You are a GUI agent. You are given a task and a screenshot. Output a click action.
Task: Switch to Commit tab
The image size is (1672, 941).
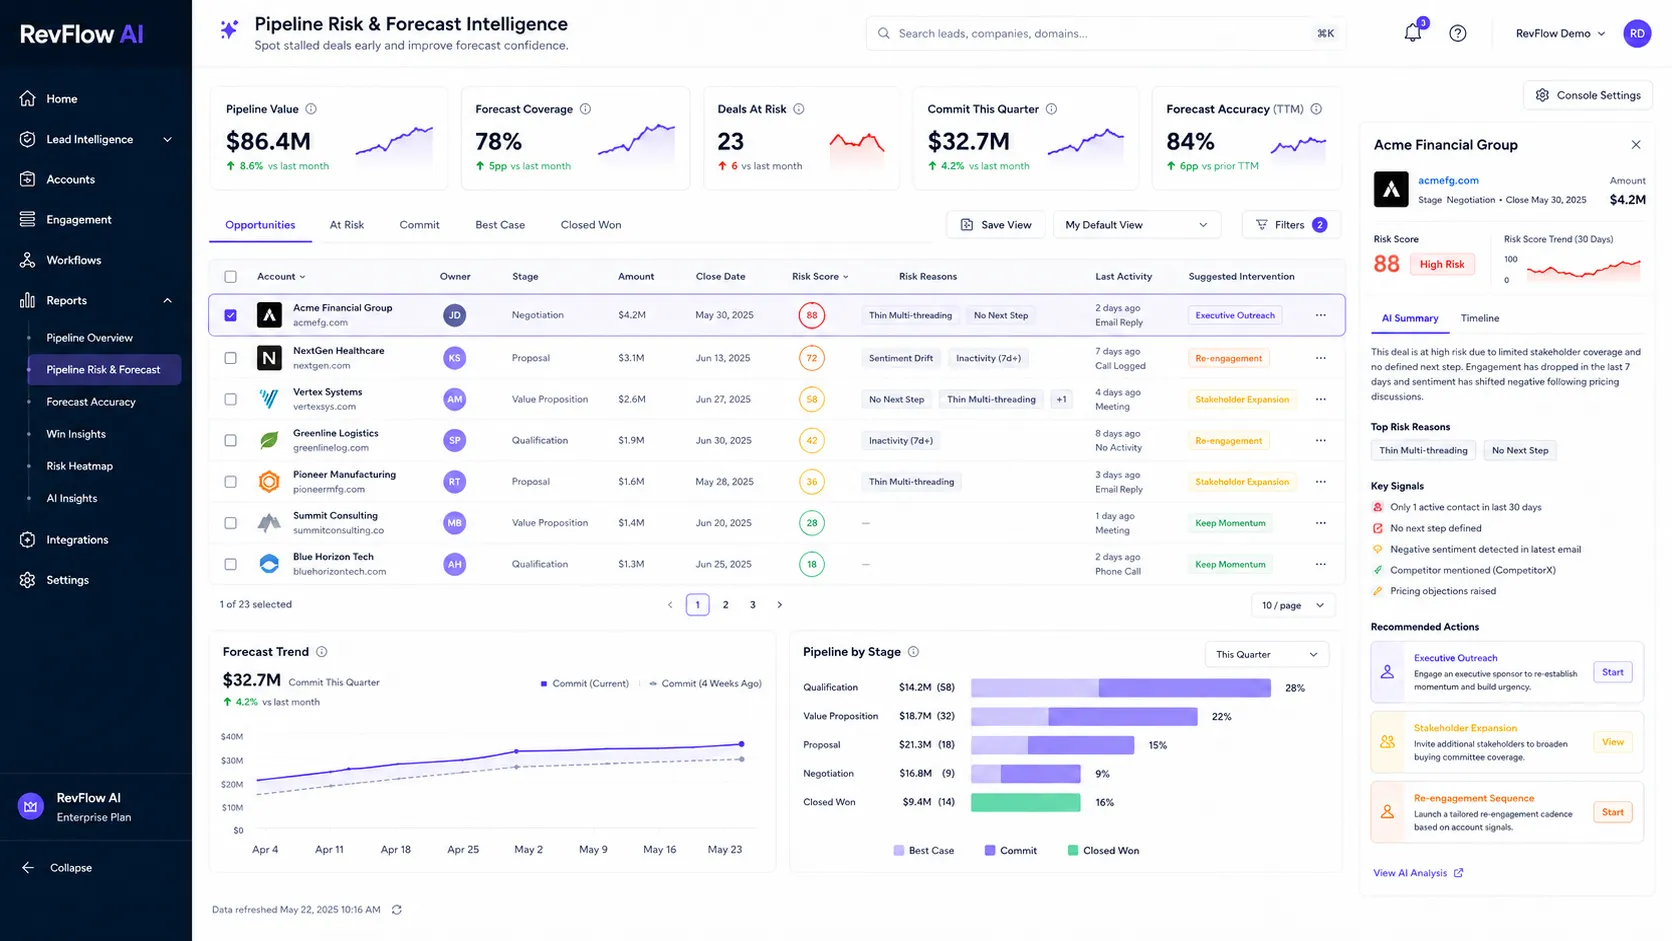[x=419, y=225]
